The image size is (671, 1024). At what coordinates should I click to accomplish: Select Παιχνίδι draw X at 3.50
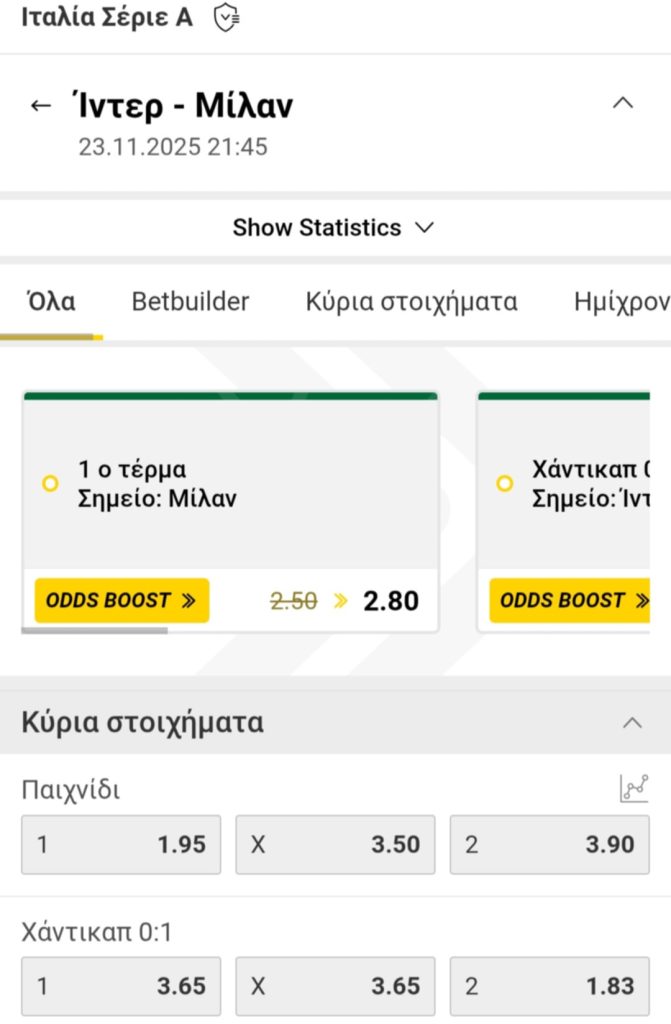point(335,845)
